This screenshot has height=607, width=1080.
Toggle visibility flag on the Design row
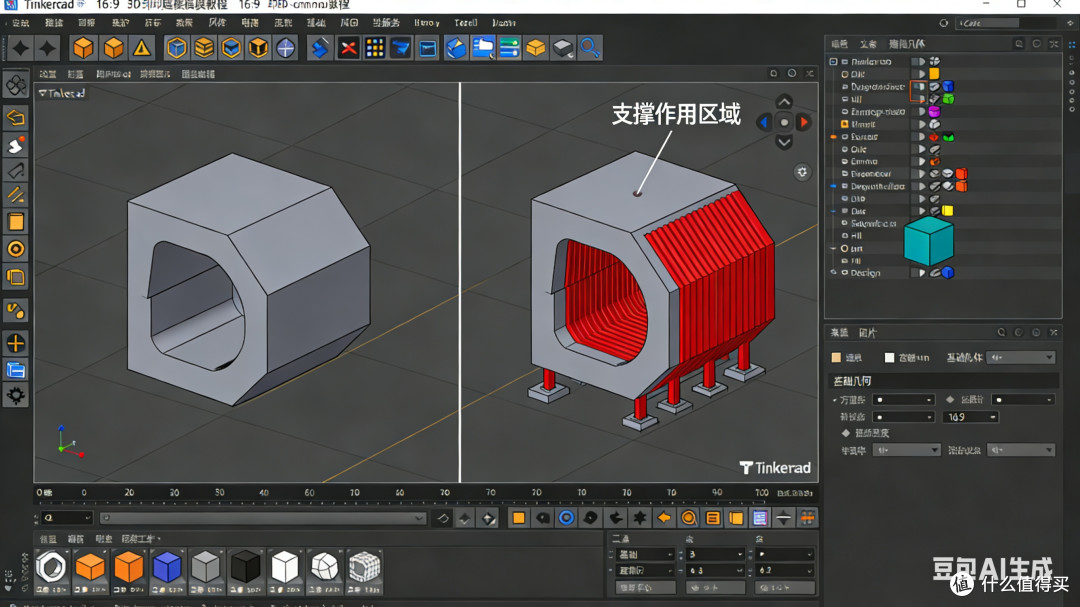point(921,273)
